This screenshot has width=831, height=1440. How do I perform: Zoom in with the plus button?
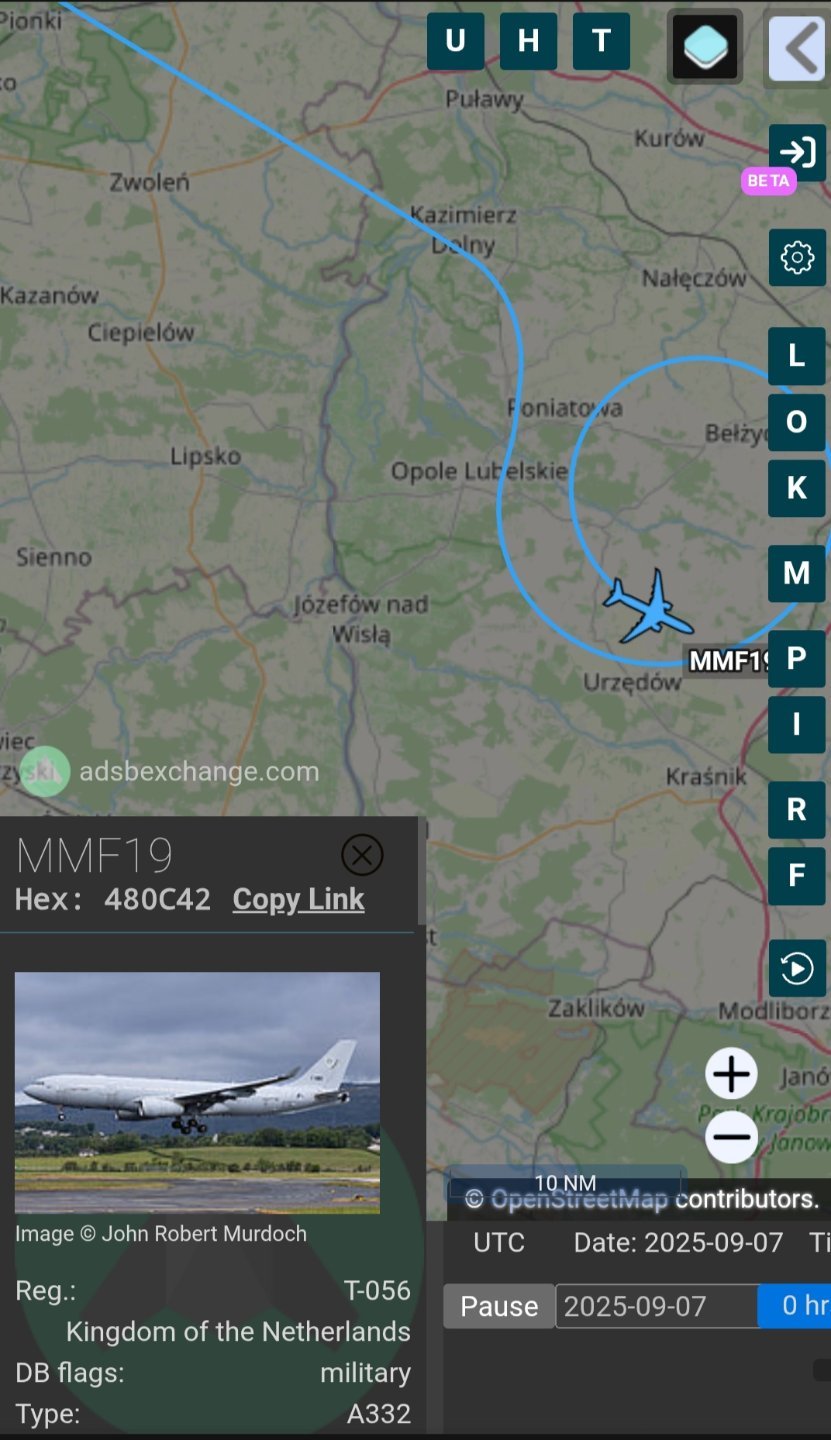coord(731,1075)
